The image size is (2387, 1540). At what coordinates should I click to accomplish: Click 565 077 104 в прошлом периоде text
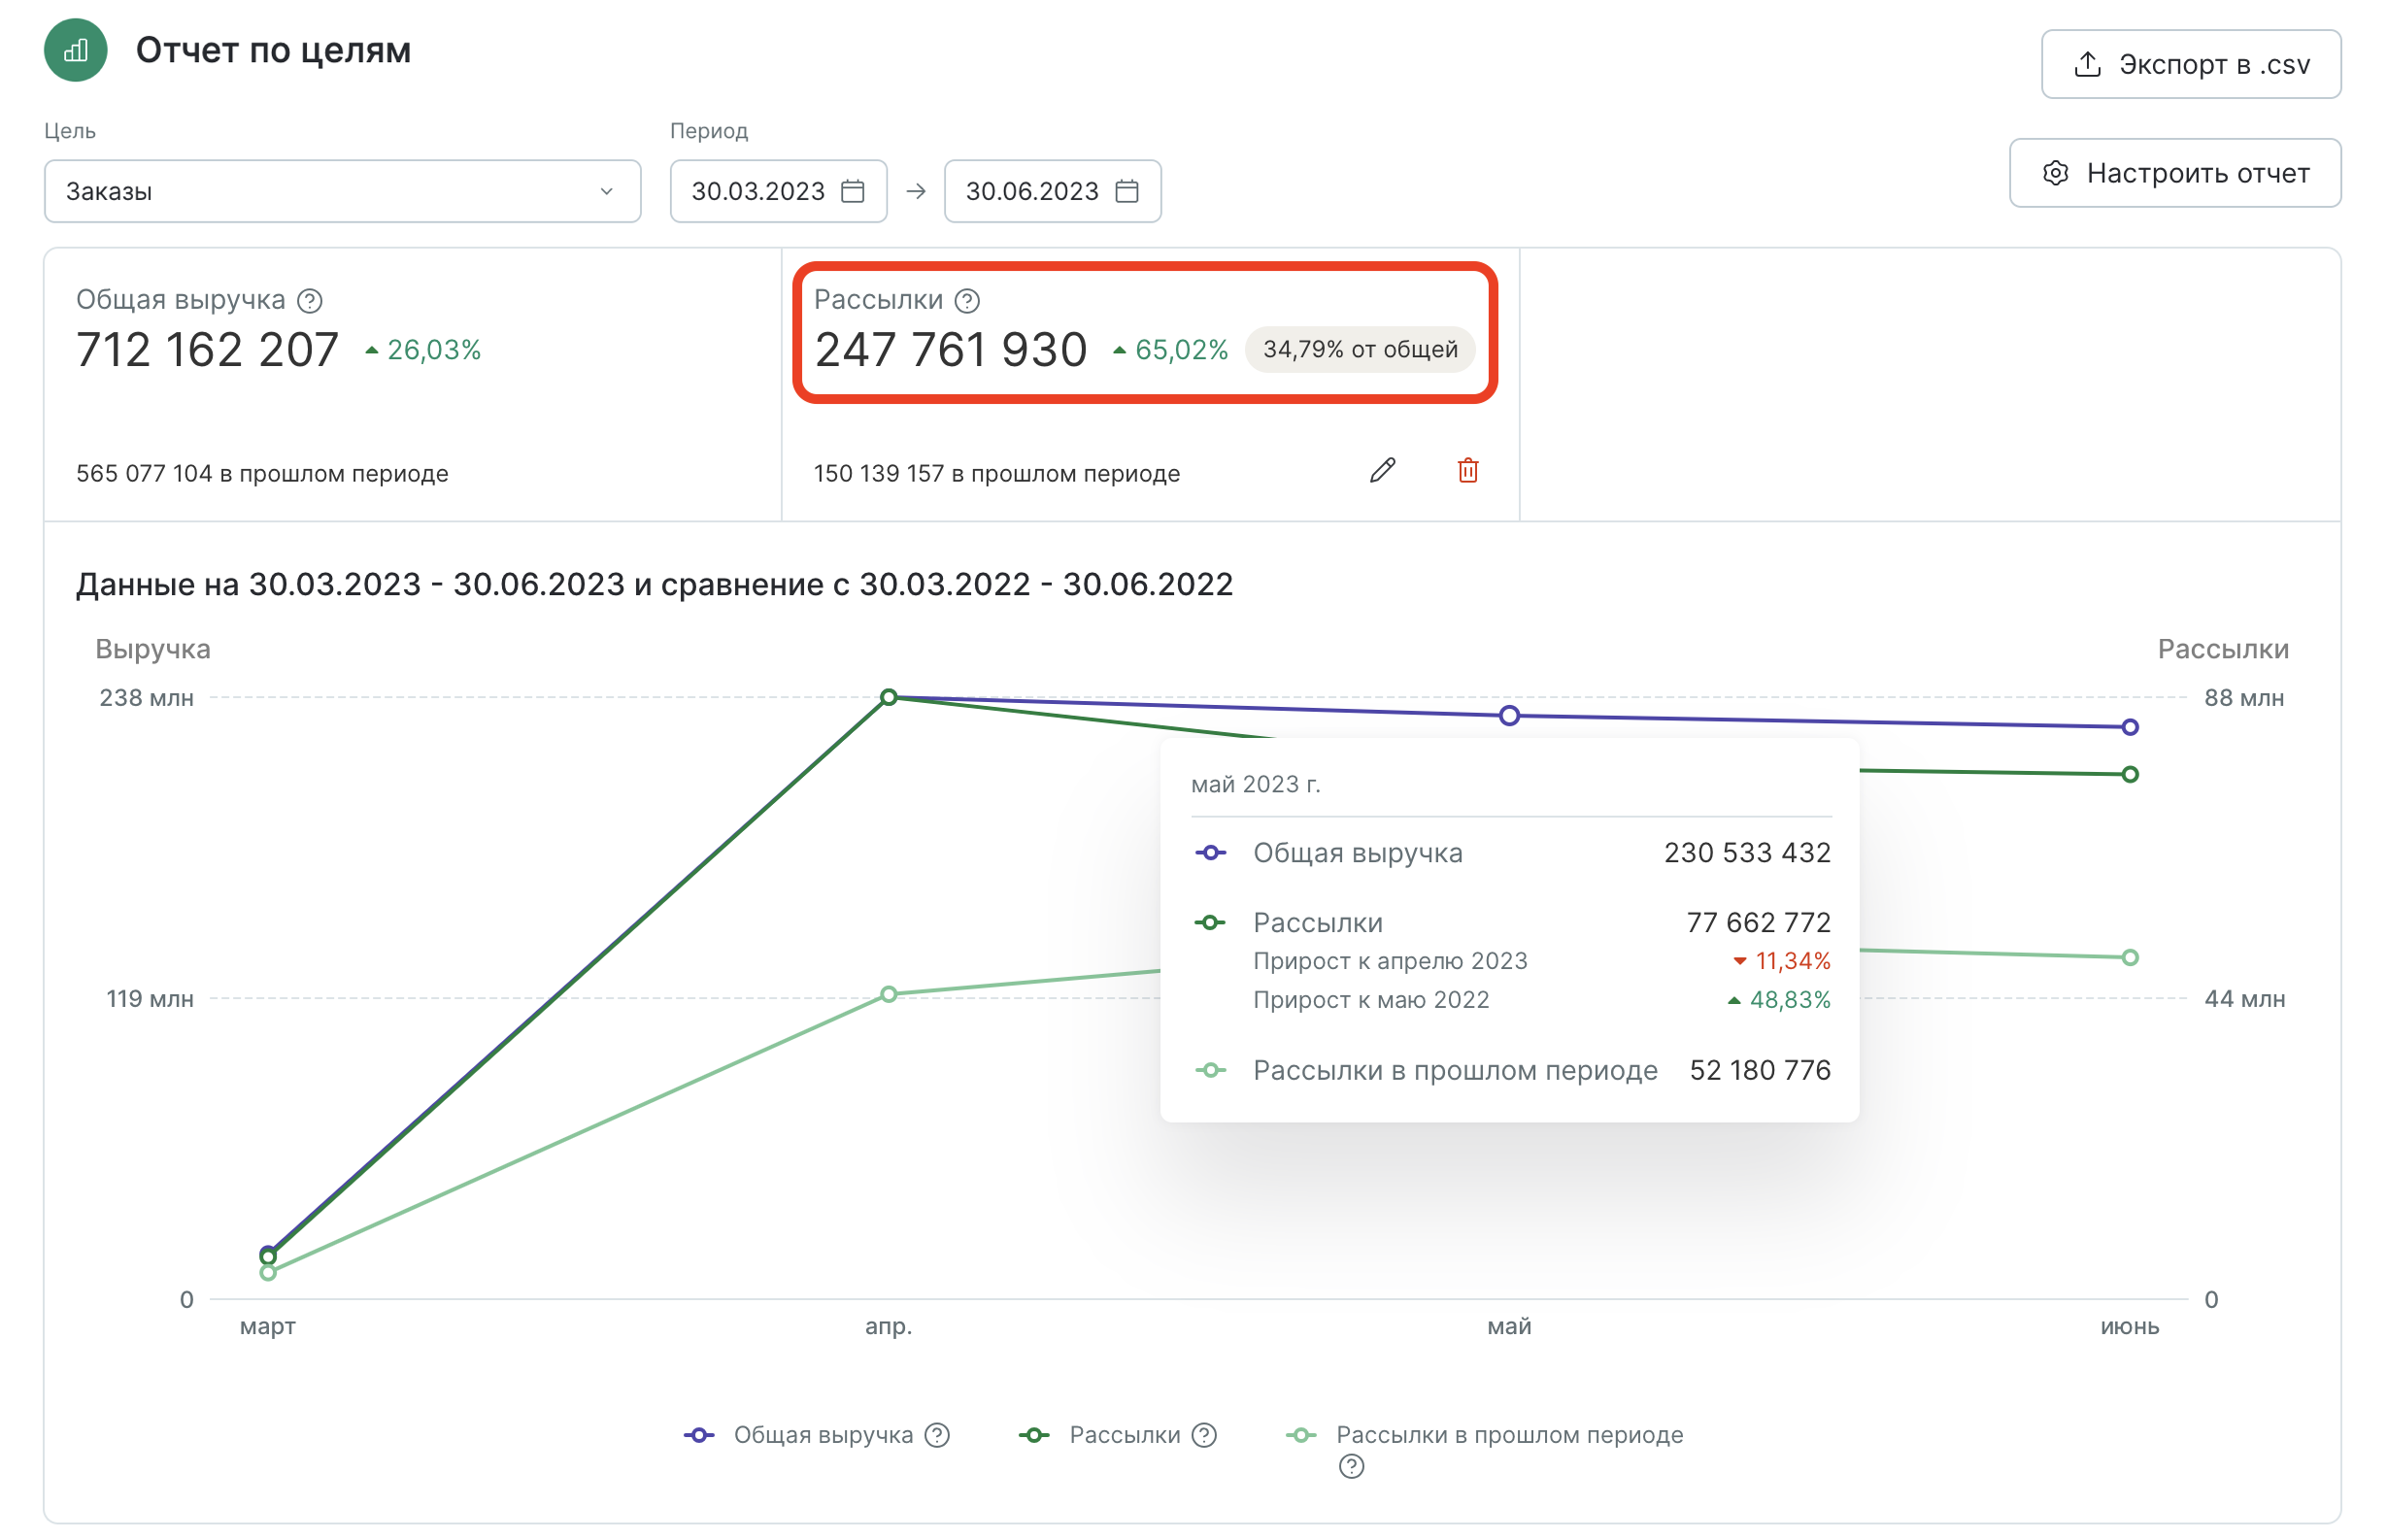point(262,473)
